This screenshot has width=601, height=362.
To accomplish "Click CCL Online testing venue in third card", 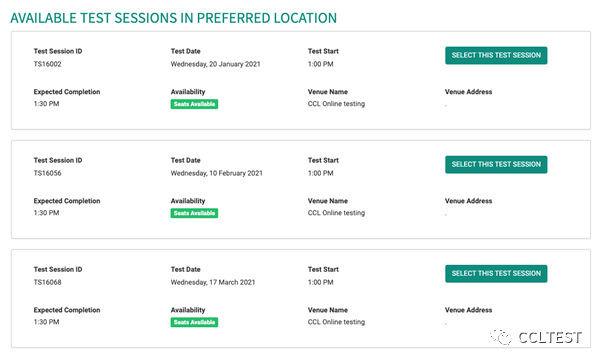I will (336, 322).
